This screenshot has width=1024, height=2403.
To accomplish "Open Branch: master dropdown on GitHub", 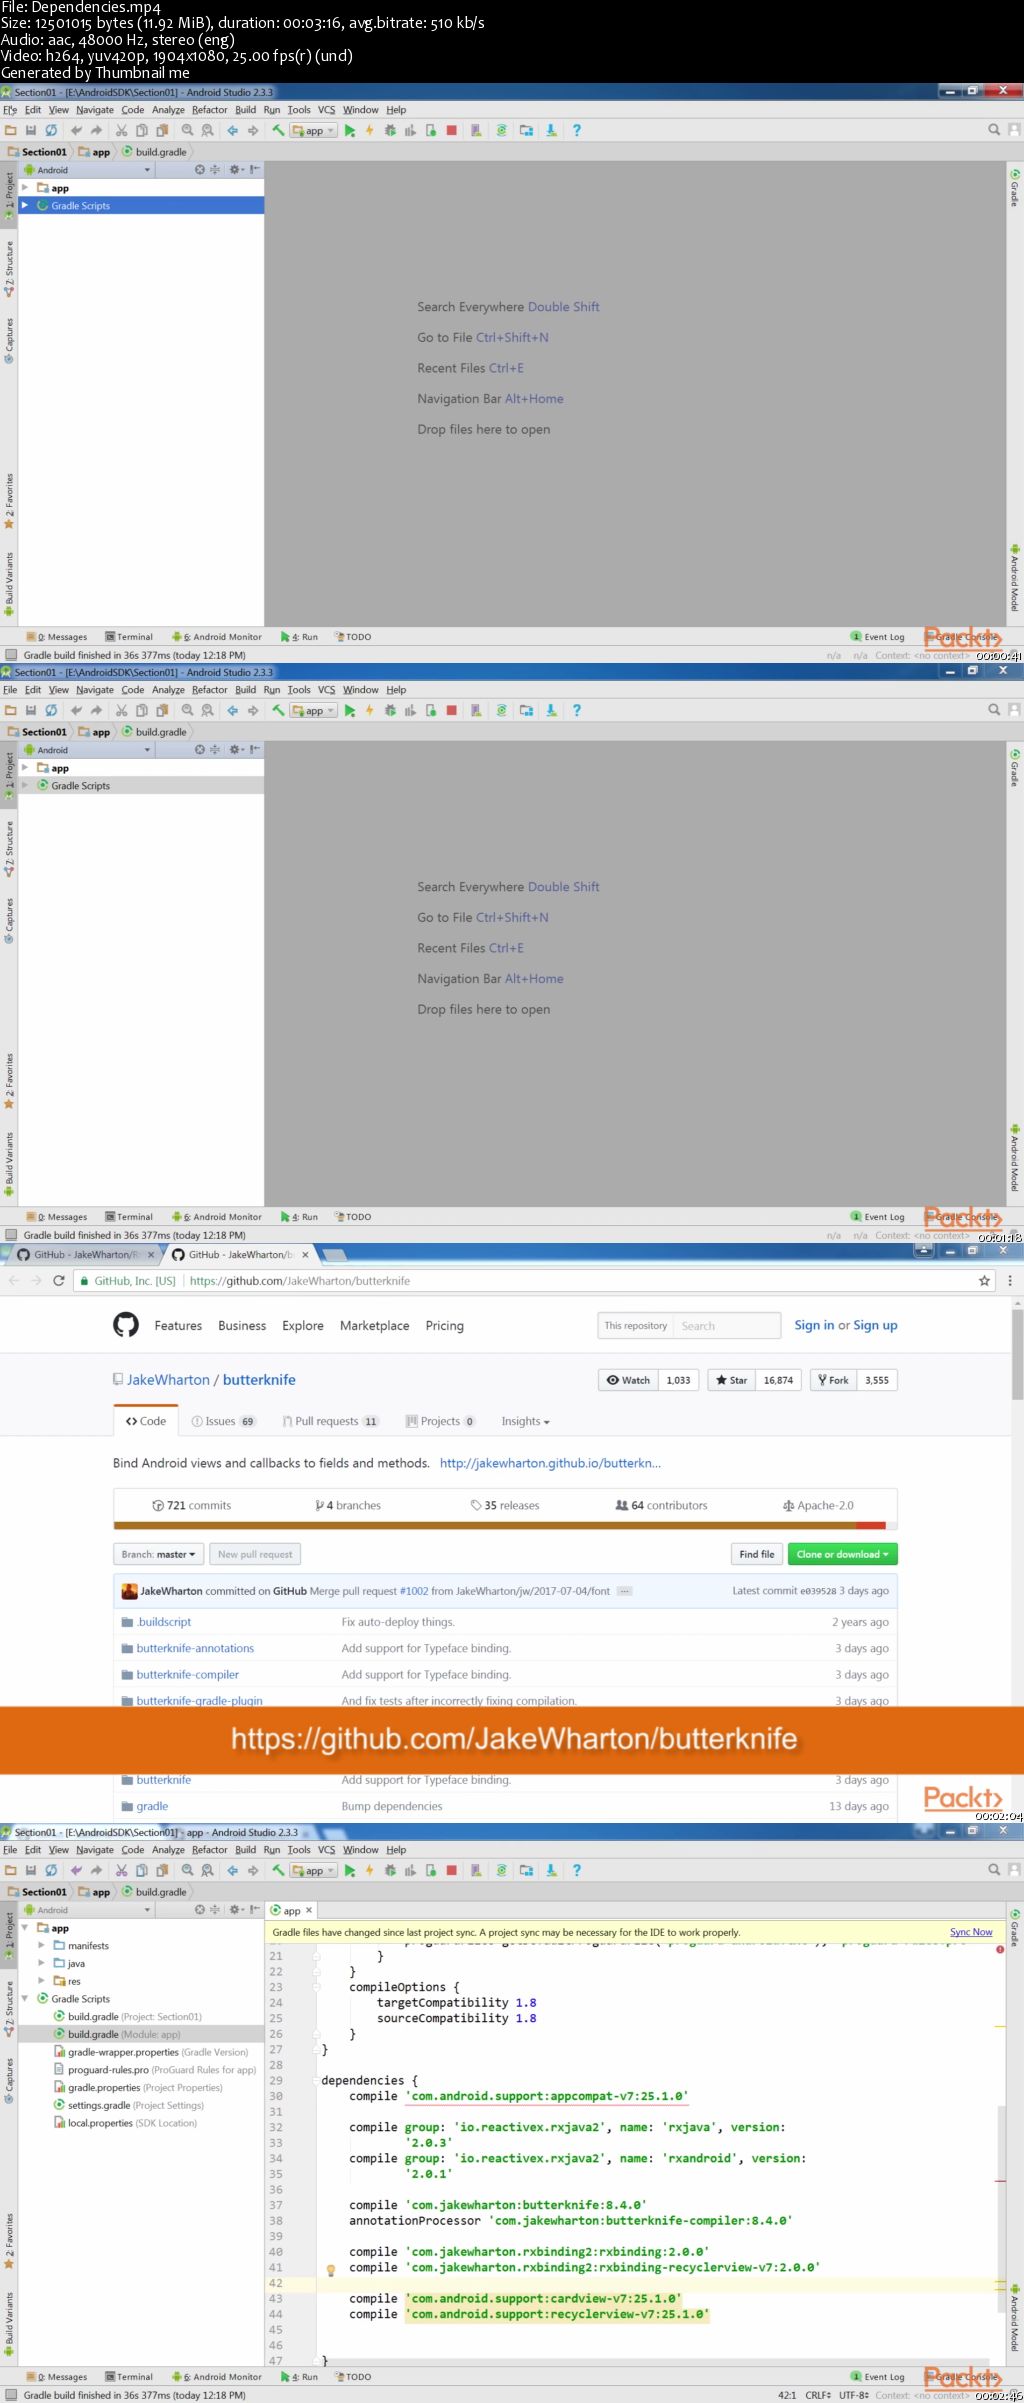I will click(x=158, y=1554).
